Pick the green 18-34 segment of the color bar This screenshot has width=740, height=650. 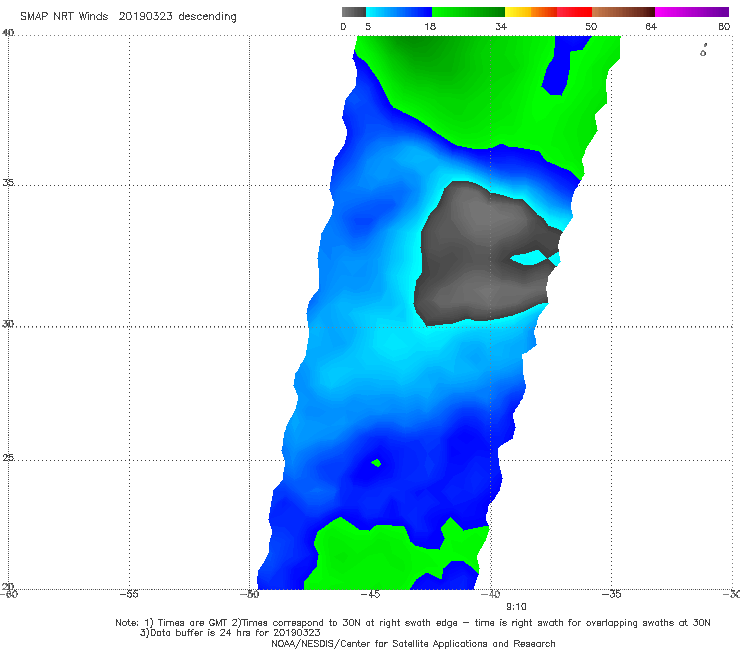(x=468, y=12)
